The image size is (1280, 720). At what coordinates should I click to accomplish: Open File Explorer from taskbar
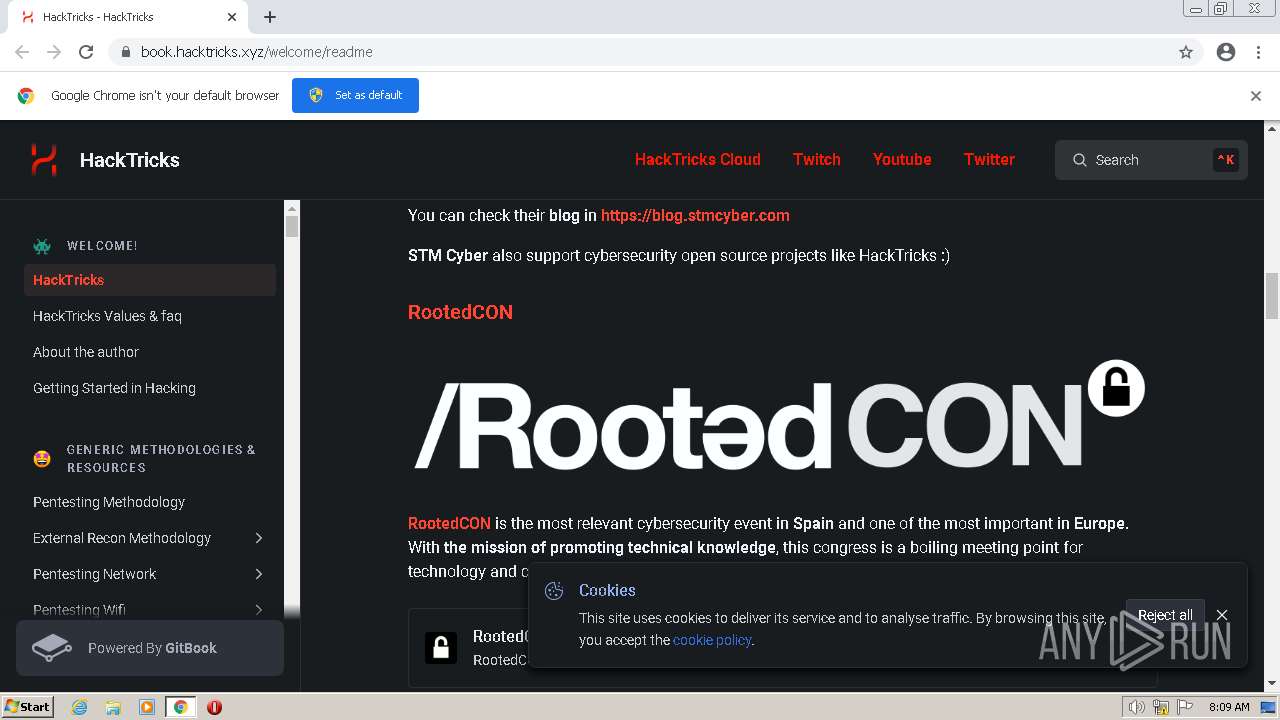113,707
